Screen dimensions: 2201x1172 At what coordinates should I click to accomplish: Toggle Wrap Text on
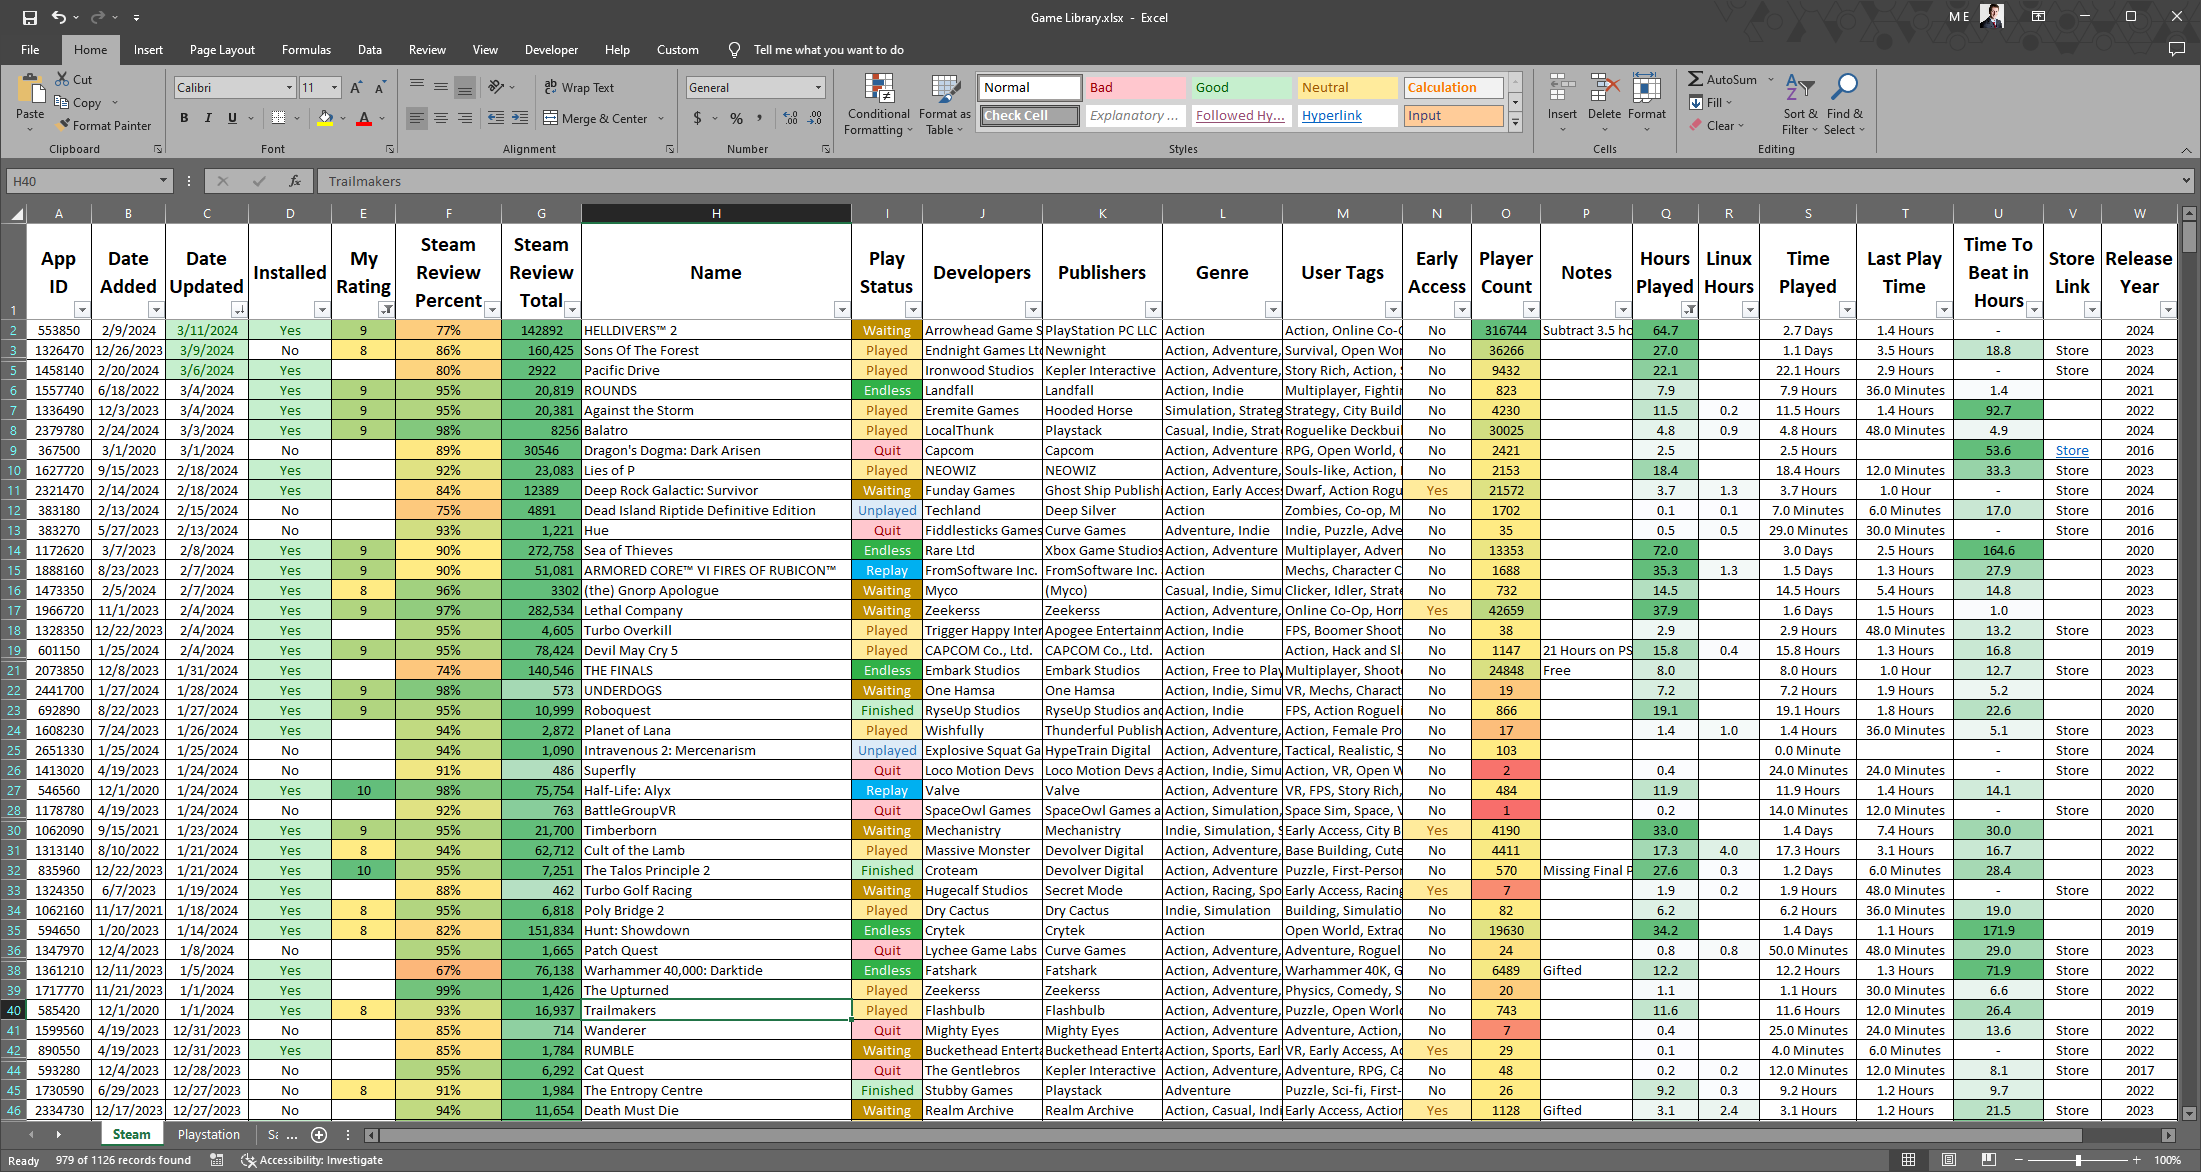[x=579, y=88]
